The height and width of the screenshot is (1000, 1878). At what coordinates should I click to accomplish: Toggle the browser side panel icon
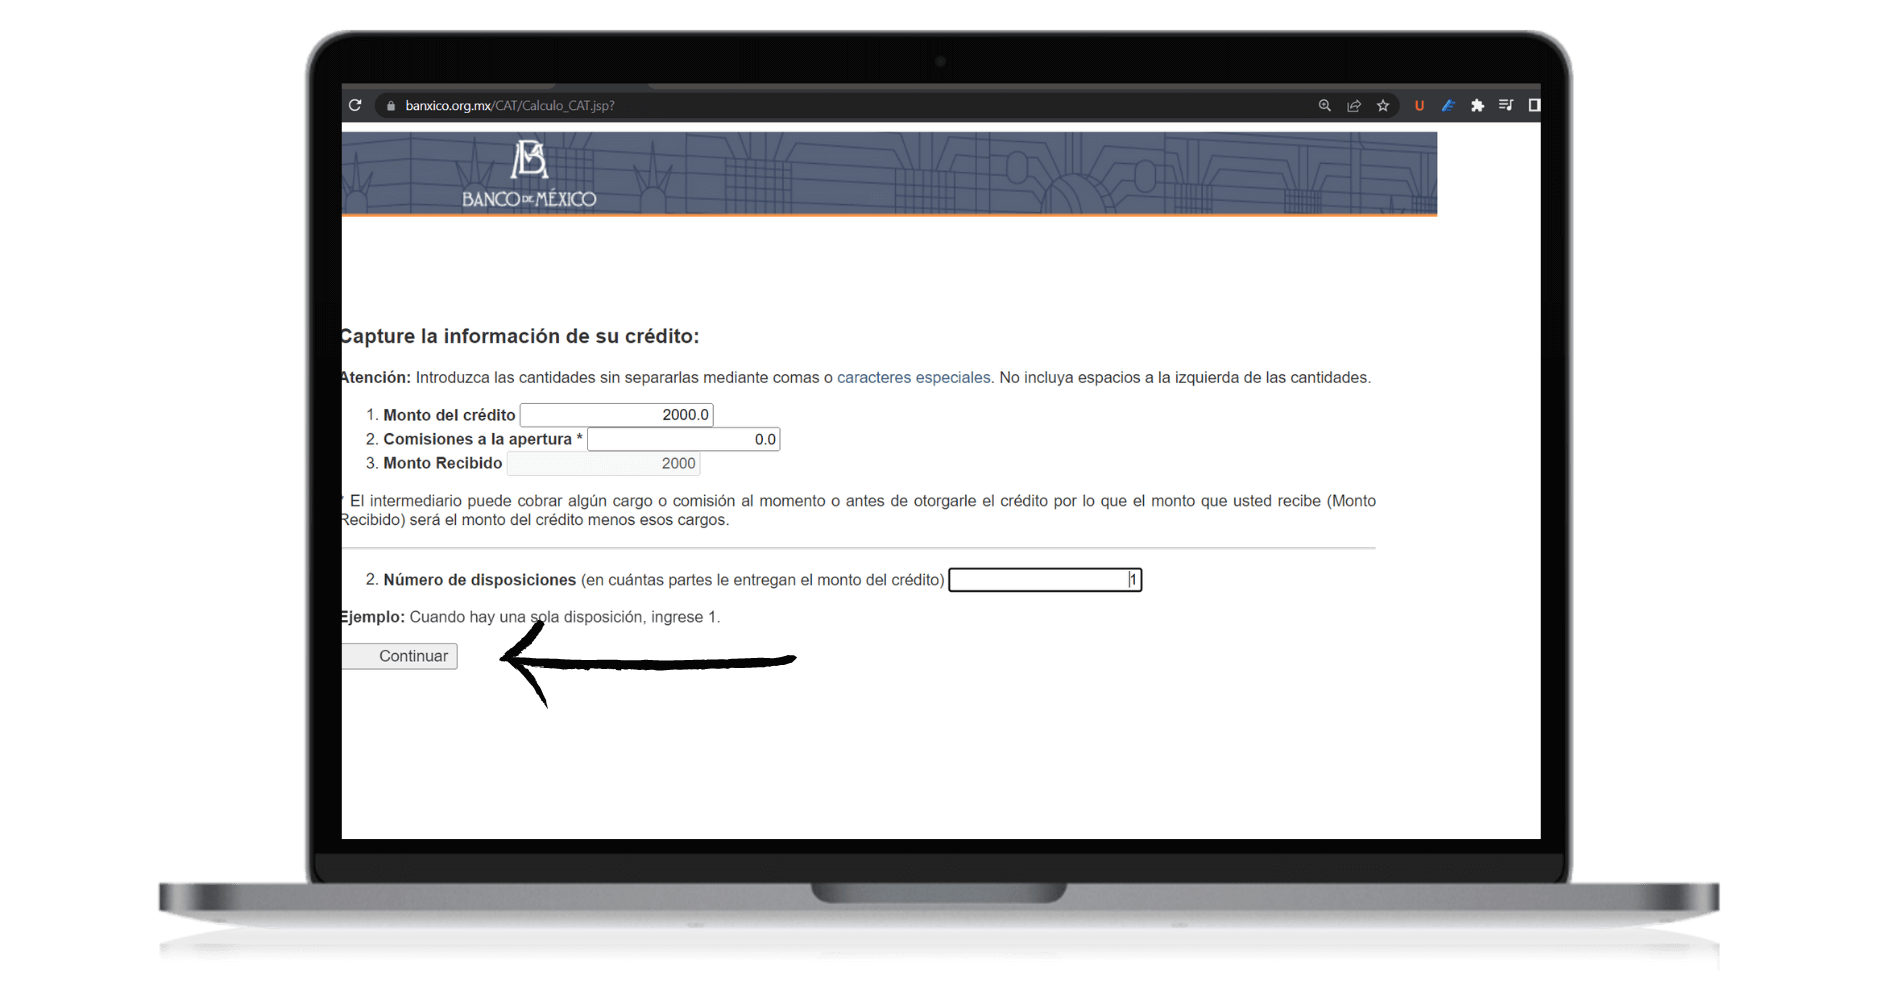click(x=1534, y=105)
